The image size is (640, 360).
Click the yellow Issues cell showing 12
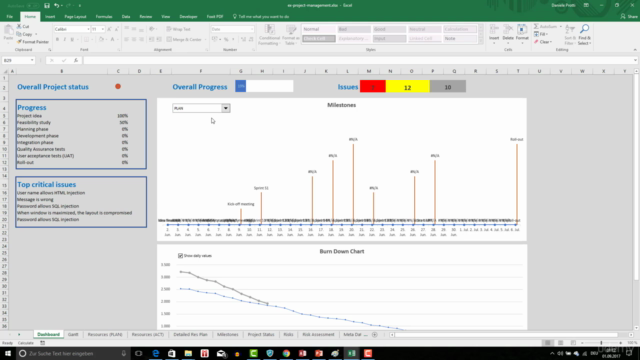tap(407, 87)
